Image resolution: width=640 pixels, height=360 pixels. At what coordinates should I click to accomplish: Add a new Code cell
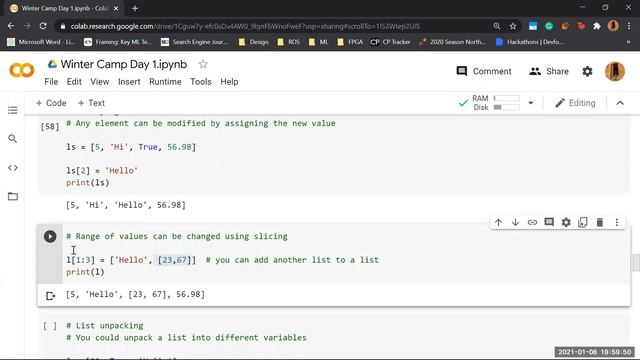click(51, 103)
